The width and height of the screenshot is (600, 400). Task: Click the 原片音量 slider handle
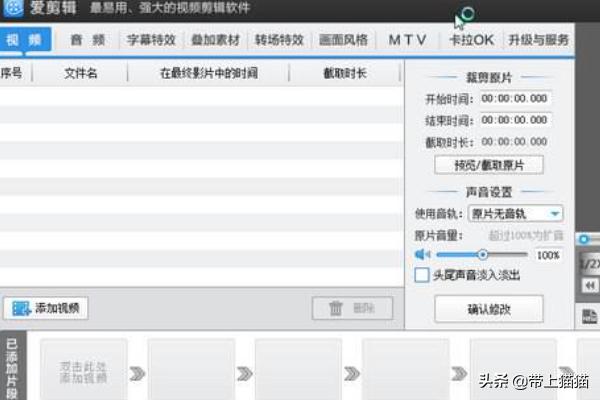483,255
